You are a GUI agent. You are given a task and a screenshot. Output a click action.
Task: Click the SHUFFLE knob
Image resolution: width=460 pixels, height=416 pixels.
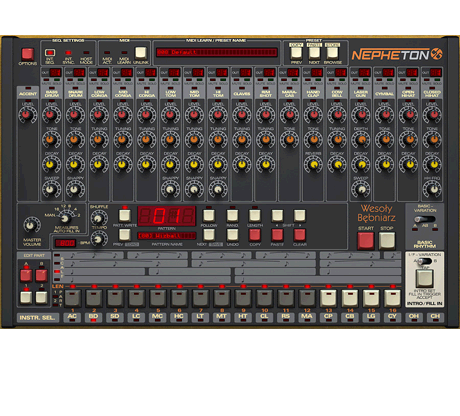pyautogui.click(x=98, y=218)
